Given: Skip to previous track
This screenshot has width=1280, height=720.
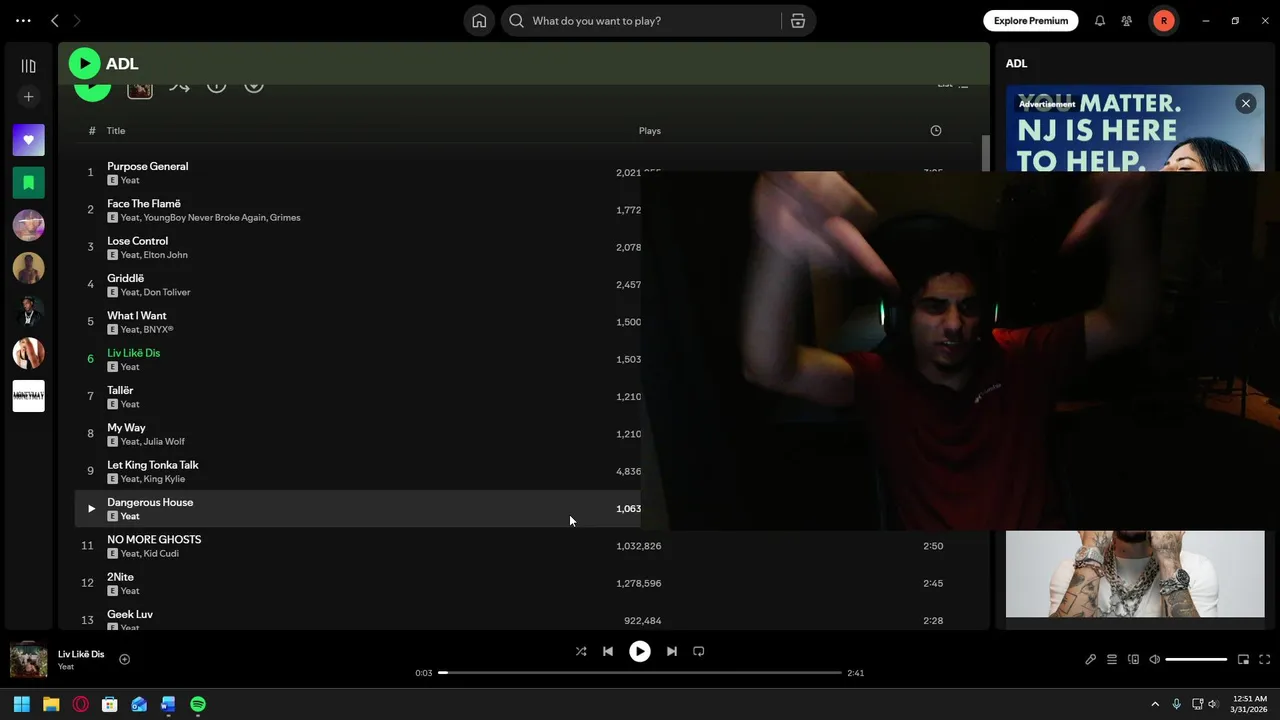Looking at the screenshot, I should [x=607, y=651].
